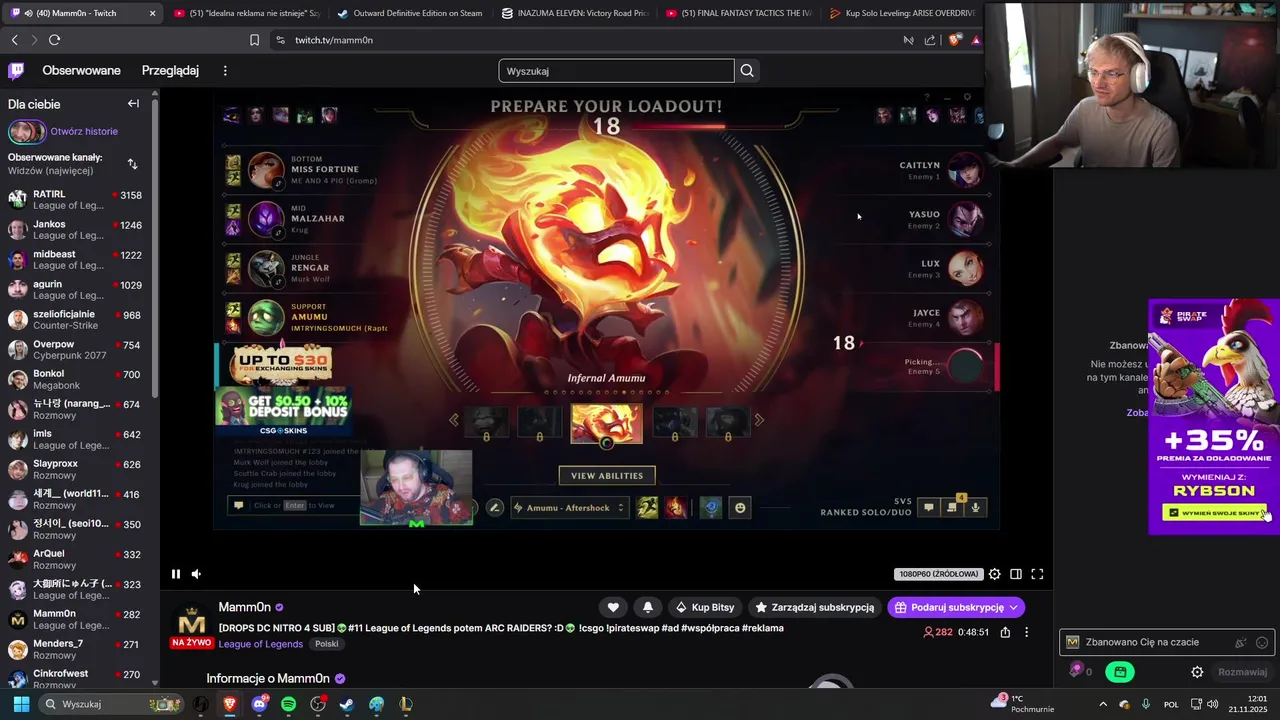This screenshot has height=720, width=1280.
Task: Open the Windows Start menu
Action: click(x=21, y=704)
